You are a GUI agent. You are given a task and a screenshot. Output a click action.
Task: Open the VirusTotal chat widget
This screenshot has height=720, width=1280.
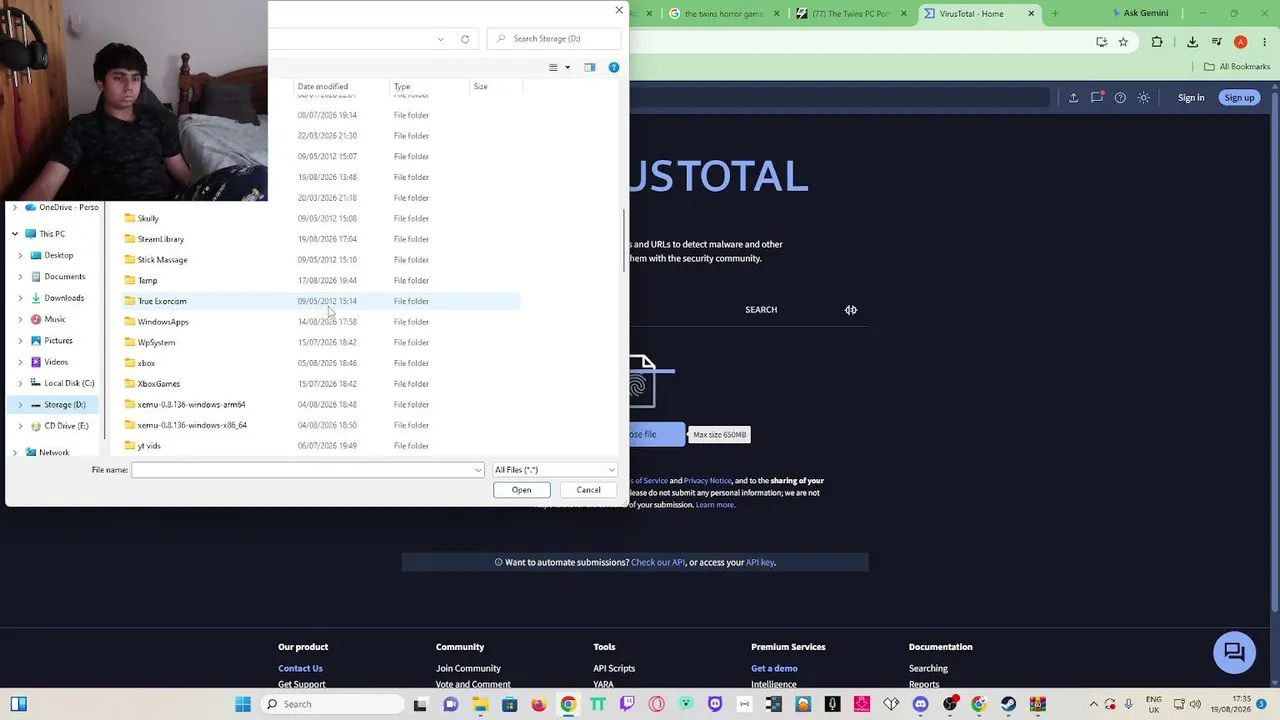[x=1235, y=652]
